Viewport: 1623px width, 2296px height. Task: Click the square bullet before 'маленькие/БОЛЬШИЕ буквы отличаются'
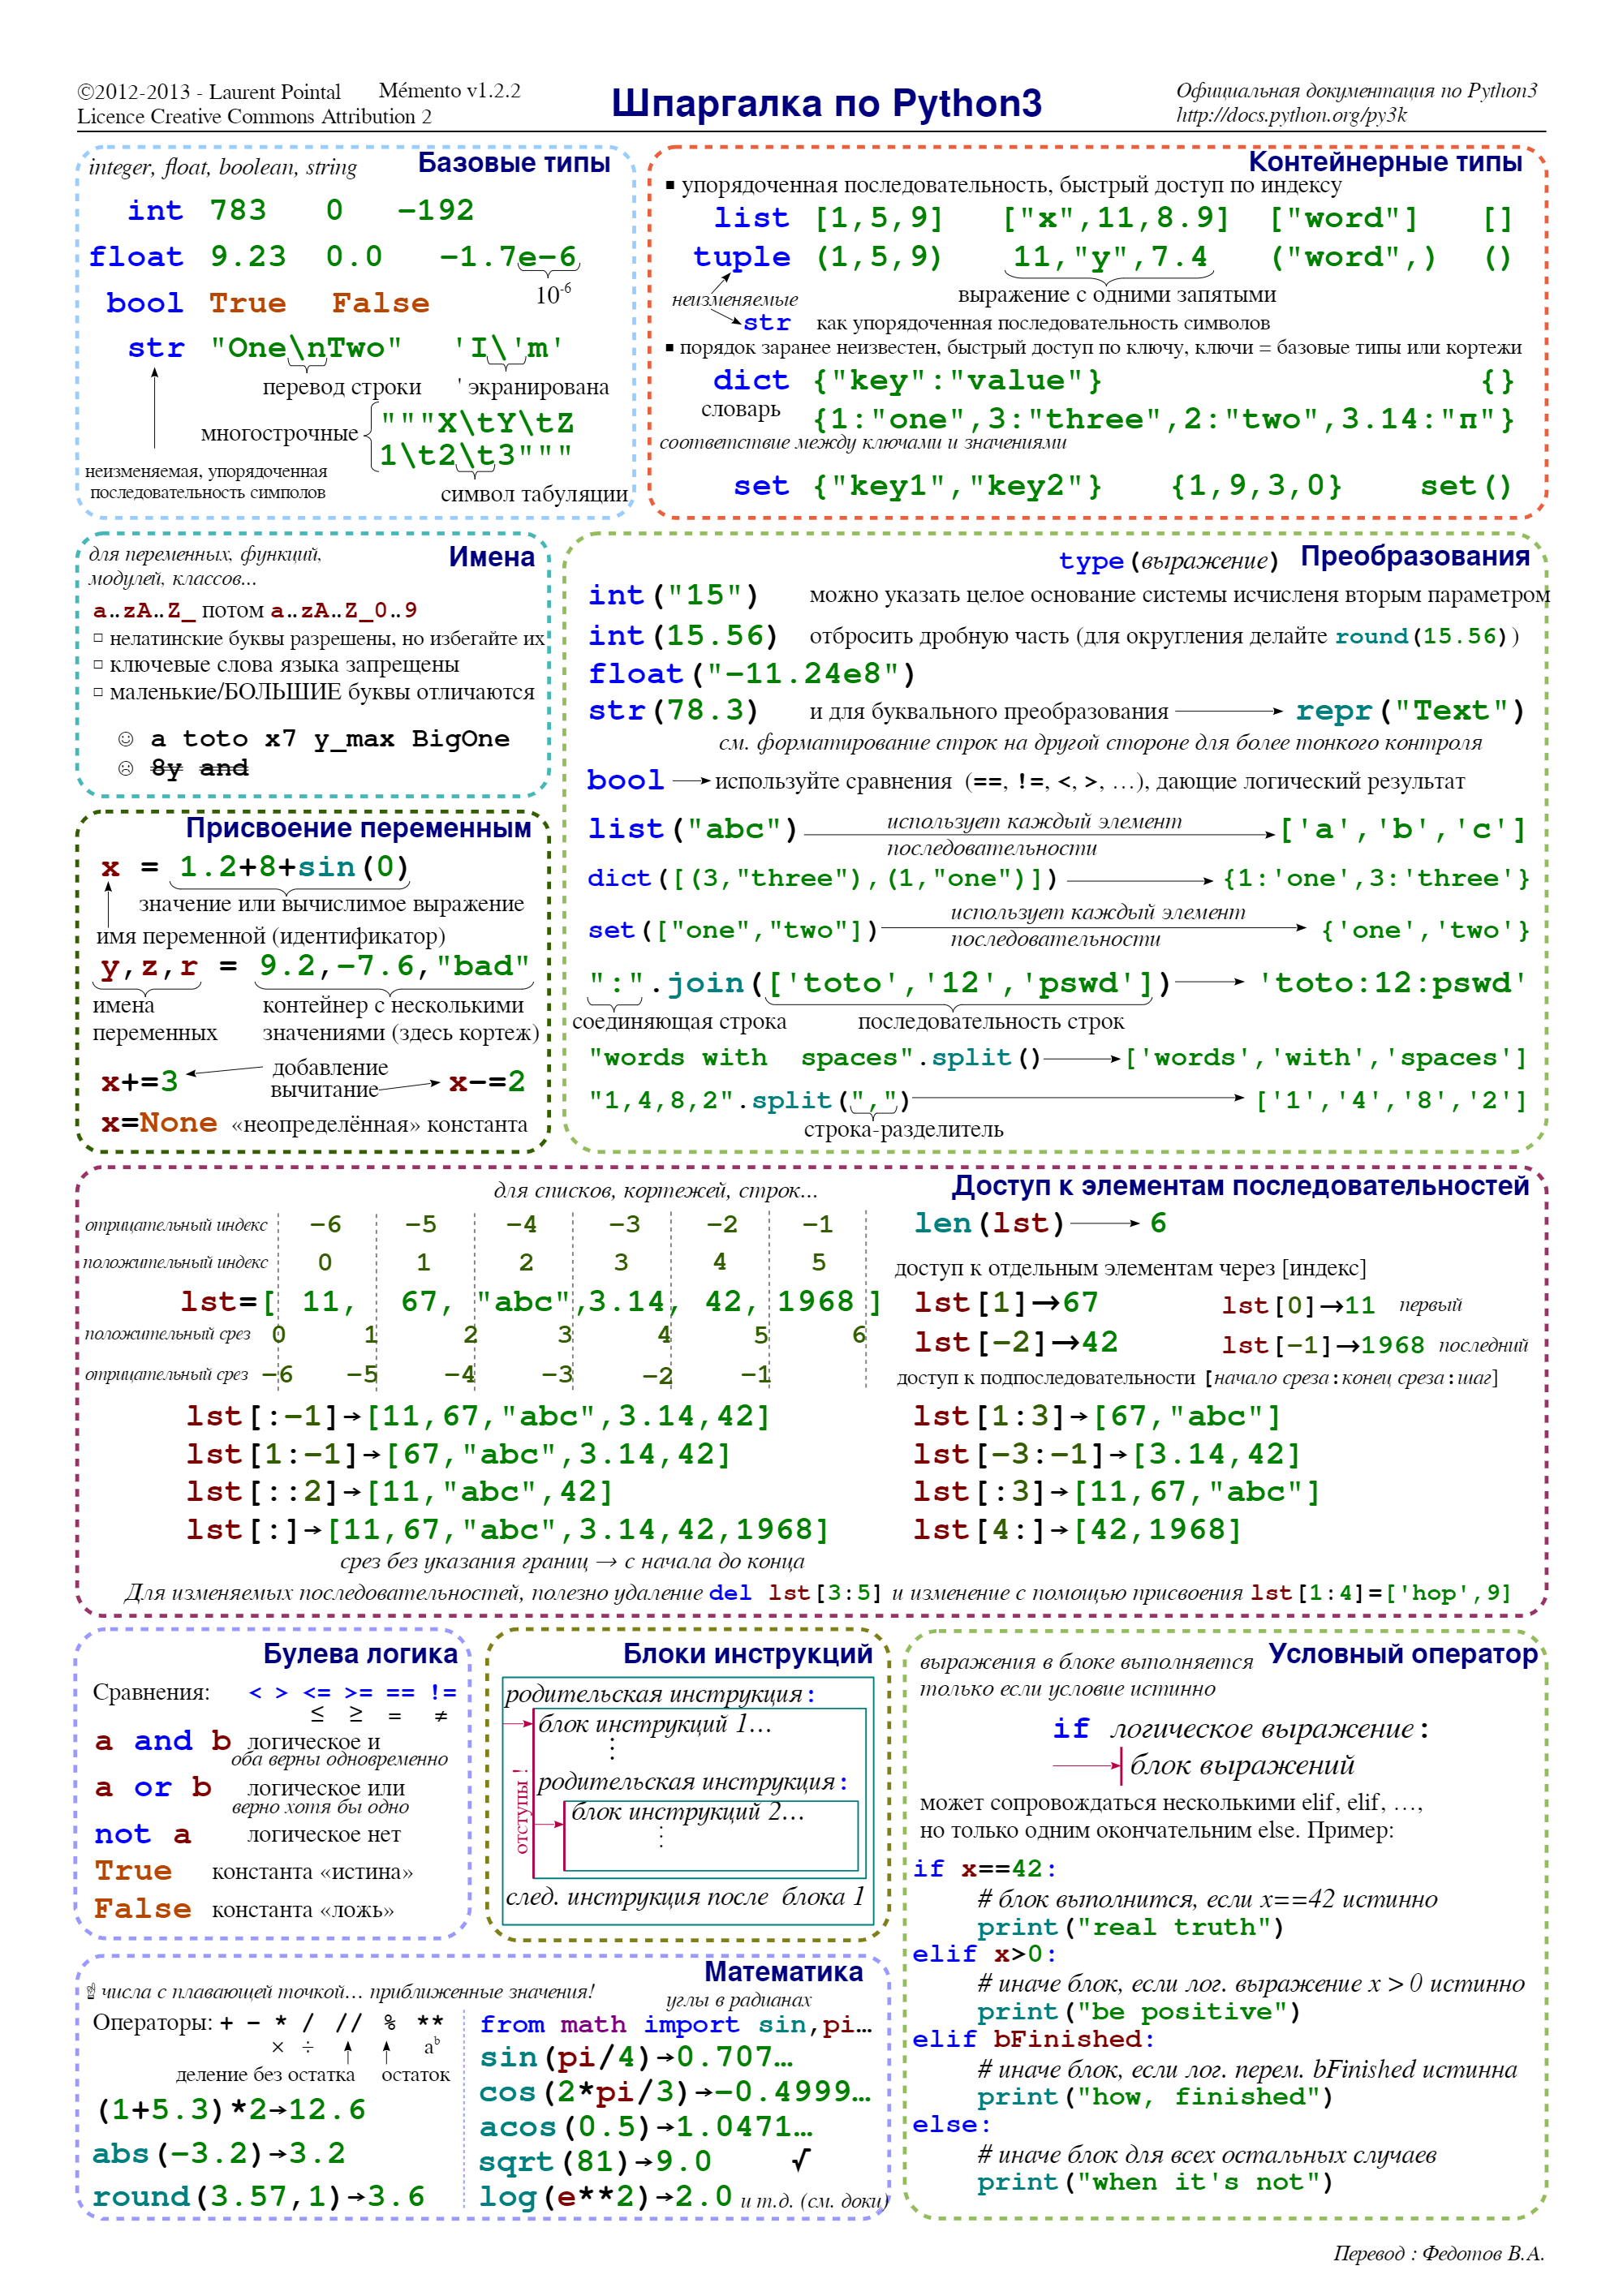[98, 691]
